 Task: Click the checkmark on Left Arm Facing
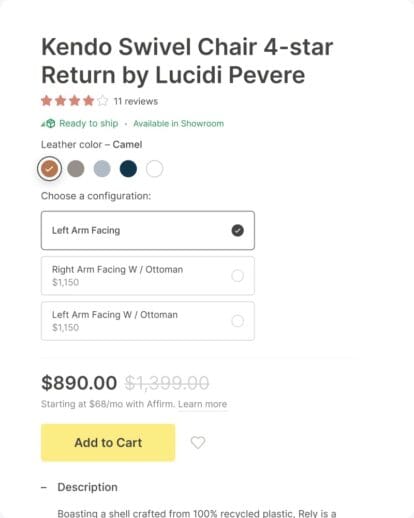click(x=238, y=230)
